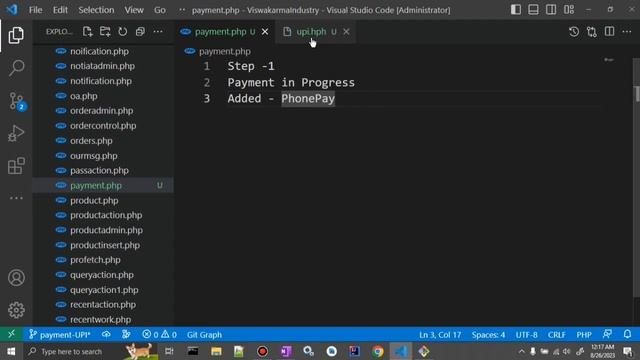
Task: Go to line via Ln 3, Col 17
Action: tap(440, 335)
